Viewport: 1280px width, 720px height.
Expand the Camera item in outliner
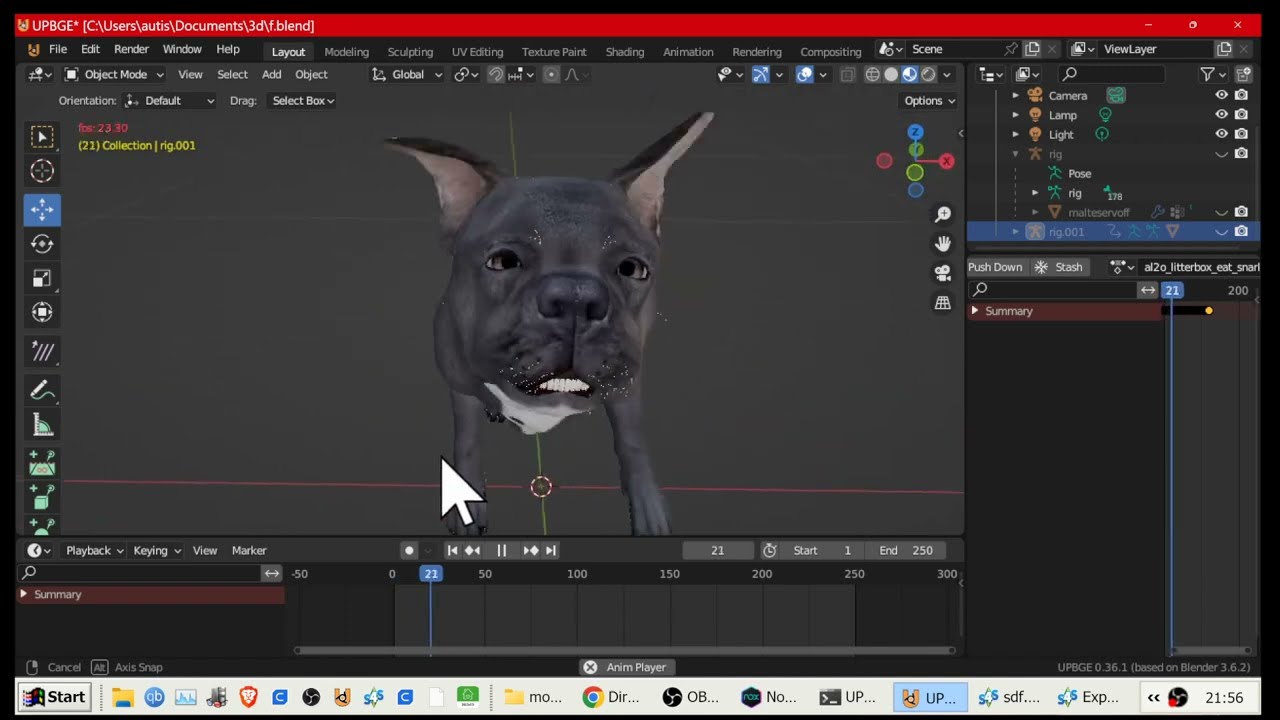point(1015,95)
